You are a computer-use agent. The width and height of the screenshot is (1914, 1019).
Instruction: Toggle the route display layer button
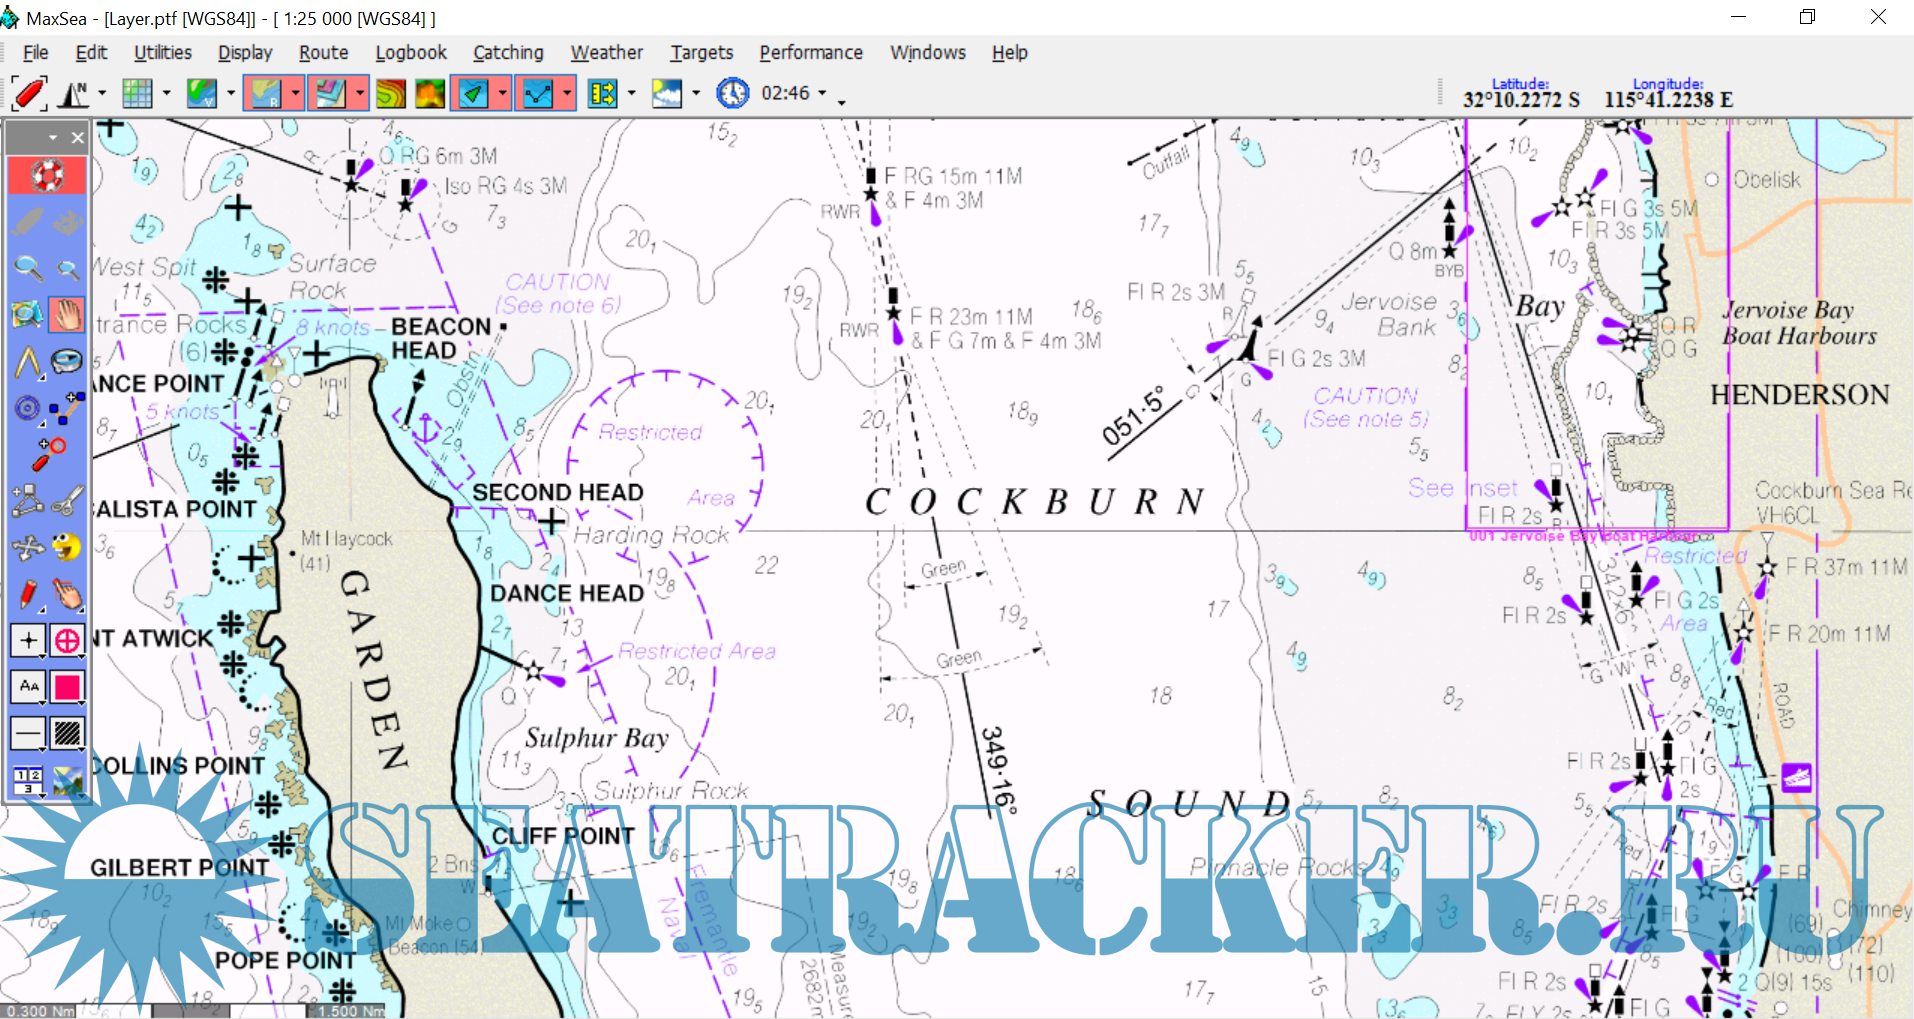point(538,94)
